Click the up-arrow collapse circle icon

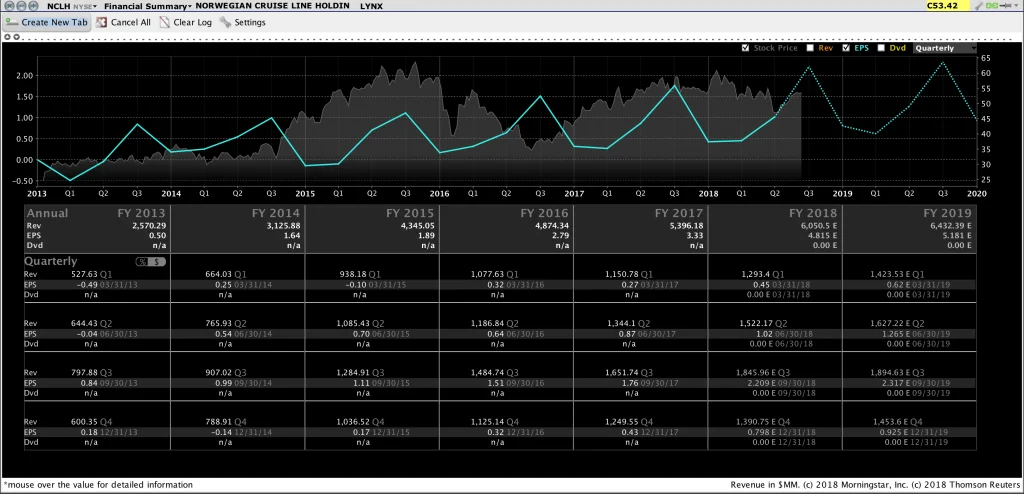(x=7, y=37)
